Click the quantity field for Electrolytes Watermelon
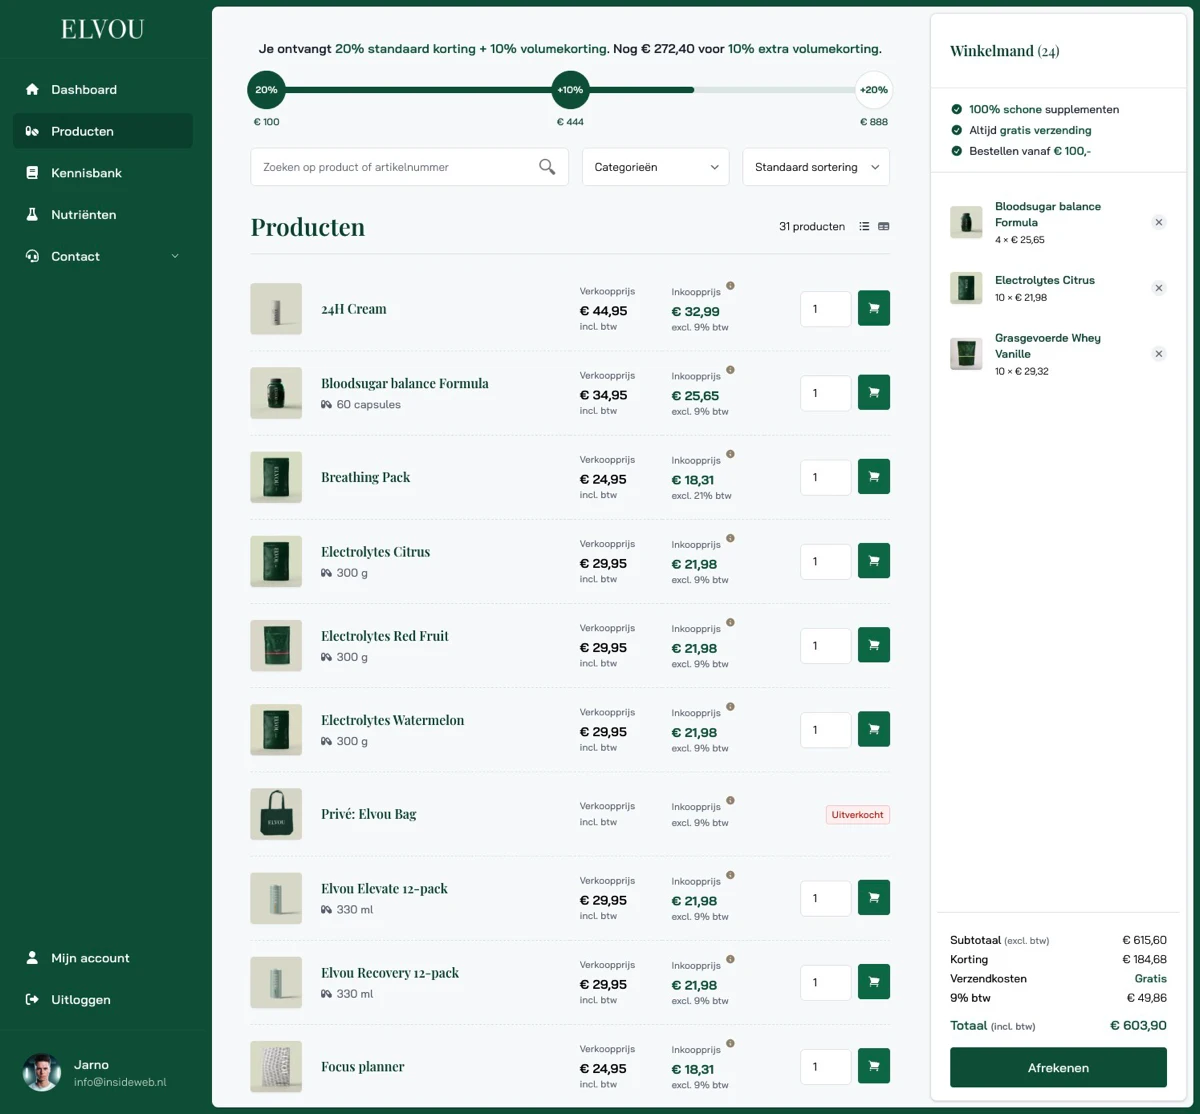1200x1114 pixels. pos(825,730)
